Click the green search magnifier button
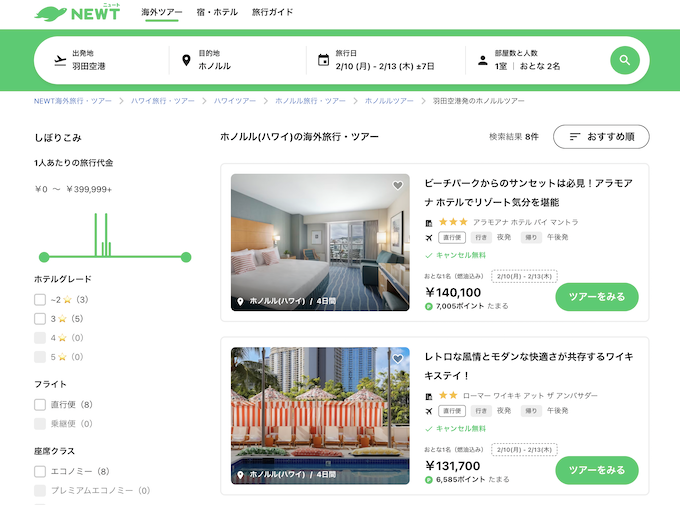This screenshot has height=505, width=680. [x=624, y=60]
